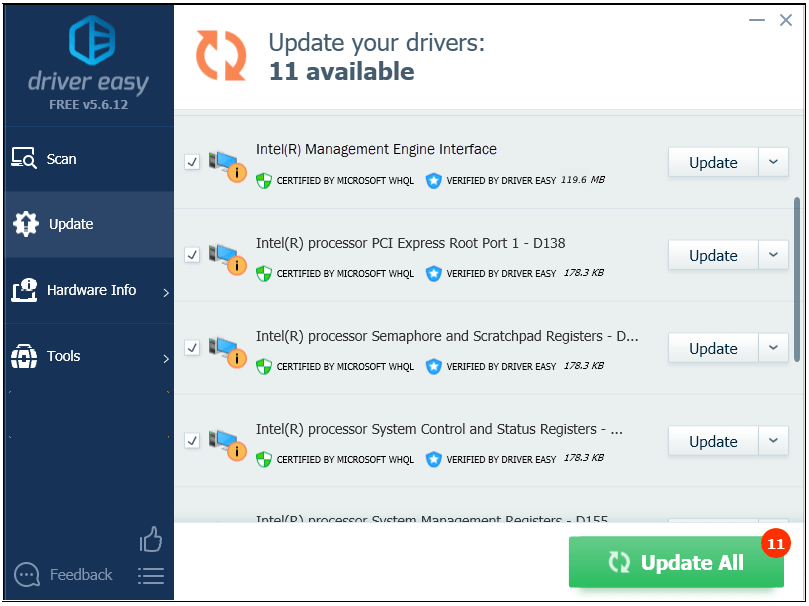Open the dropdown beside PCI Express Root Port Update
809x606 pixels.
click(772, 255)
